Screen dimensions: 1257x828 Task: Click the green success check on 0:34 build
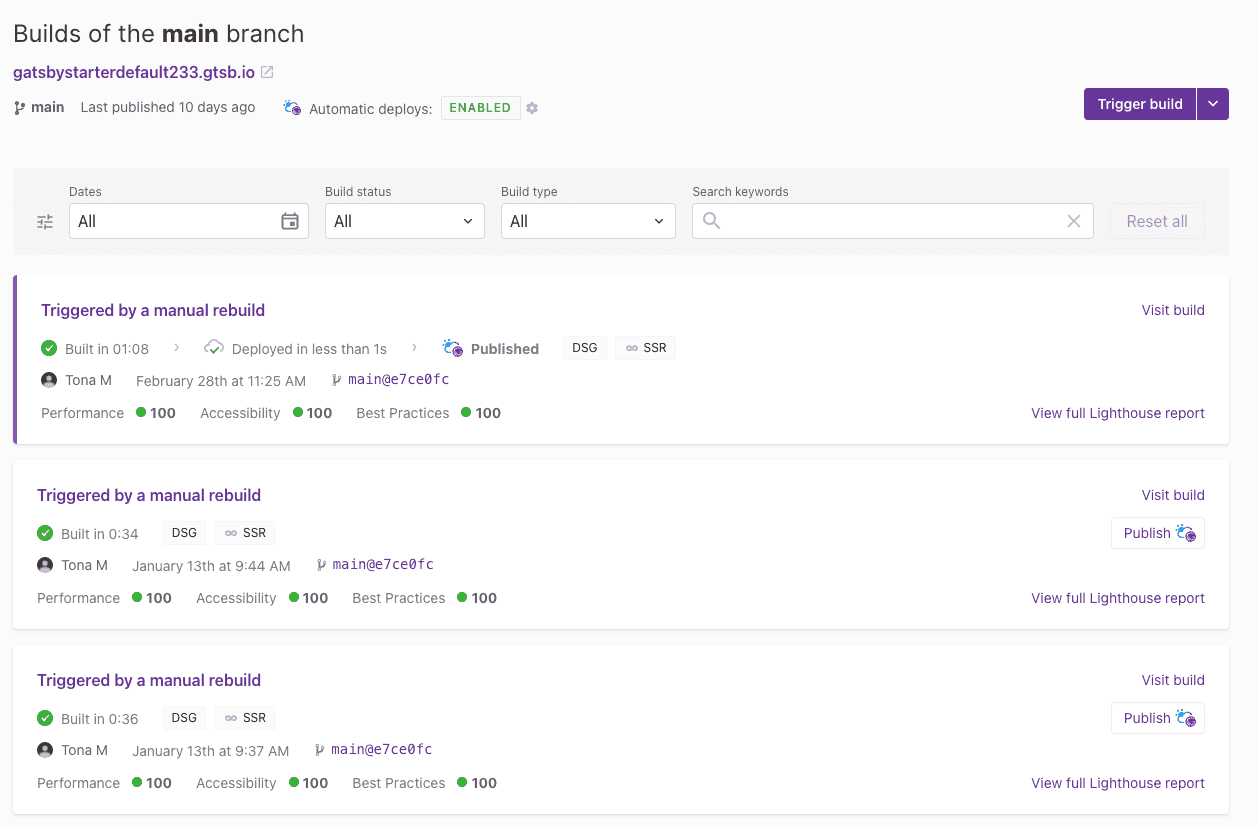coord(45,533)
